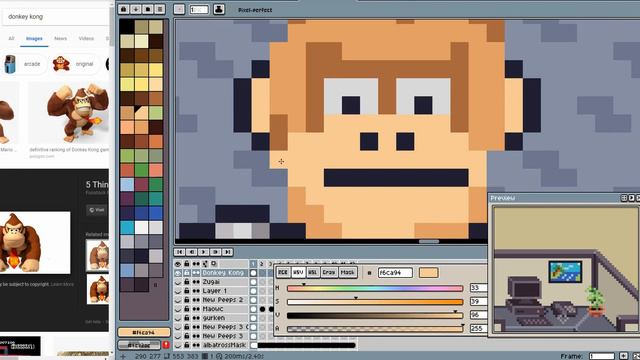Open the News tab in browser search
Viewport: 640px width, 360px height.
tap(60, 38)
